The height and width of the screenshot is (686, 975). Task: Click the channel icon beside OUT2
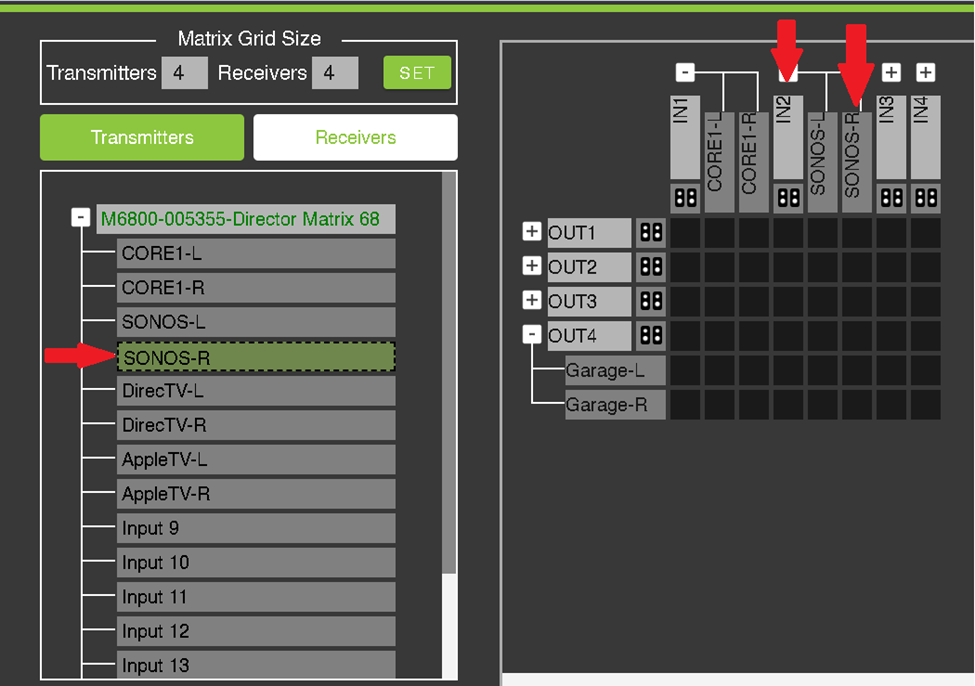650,267
